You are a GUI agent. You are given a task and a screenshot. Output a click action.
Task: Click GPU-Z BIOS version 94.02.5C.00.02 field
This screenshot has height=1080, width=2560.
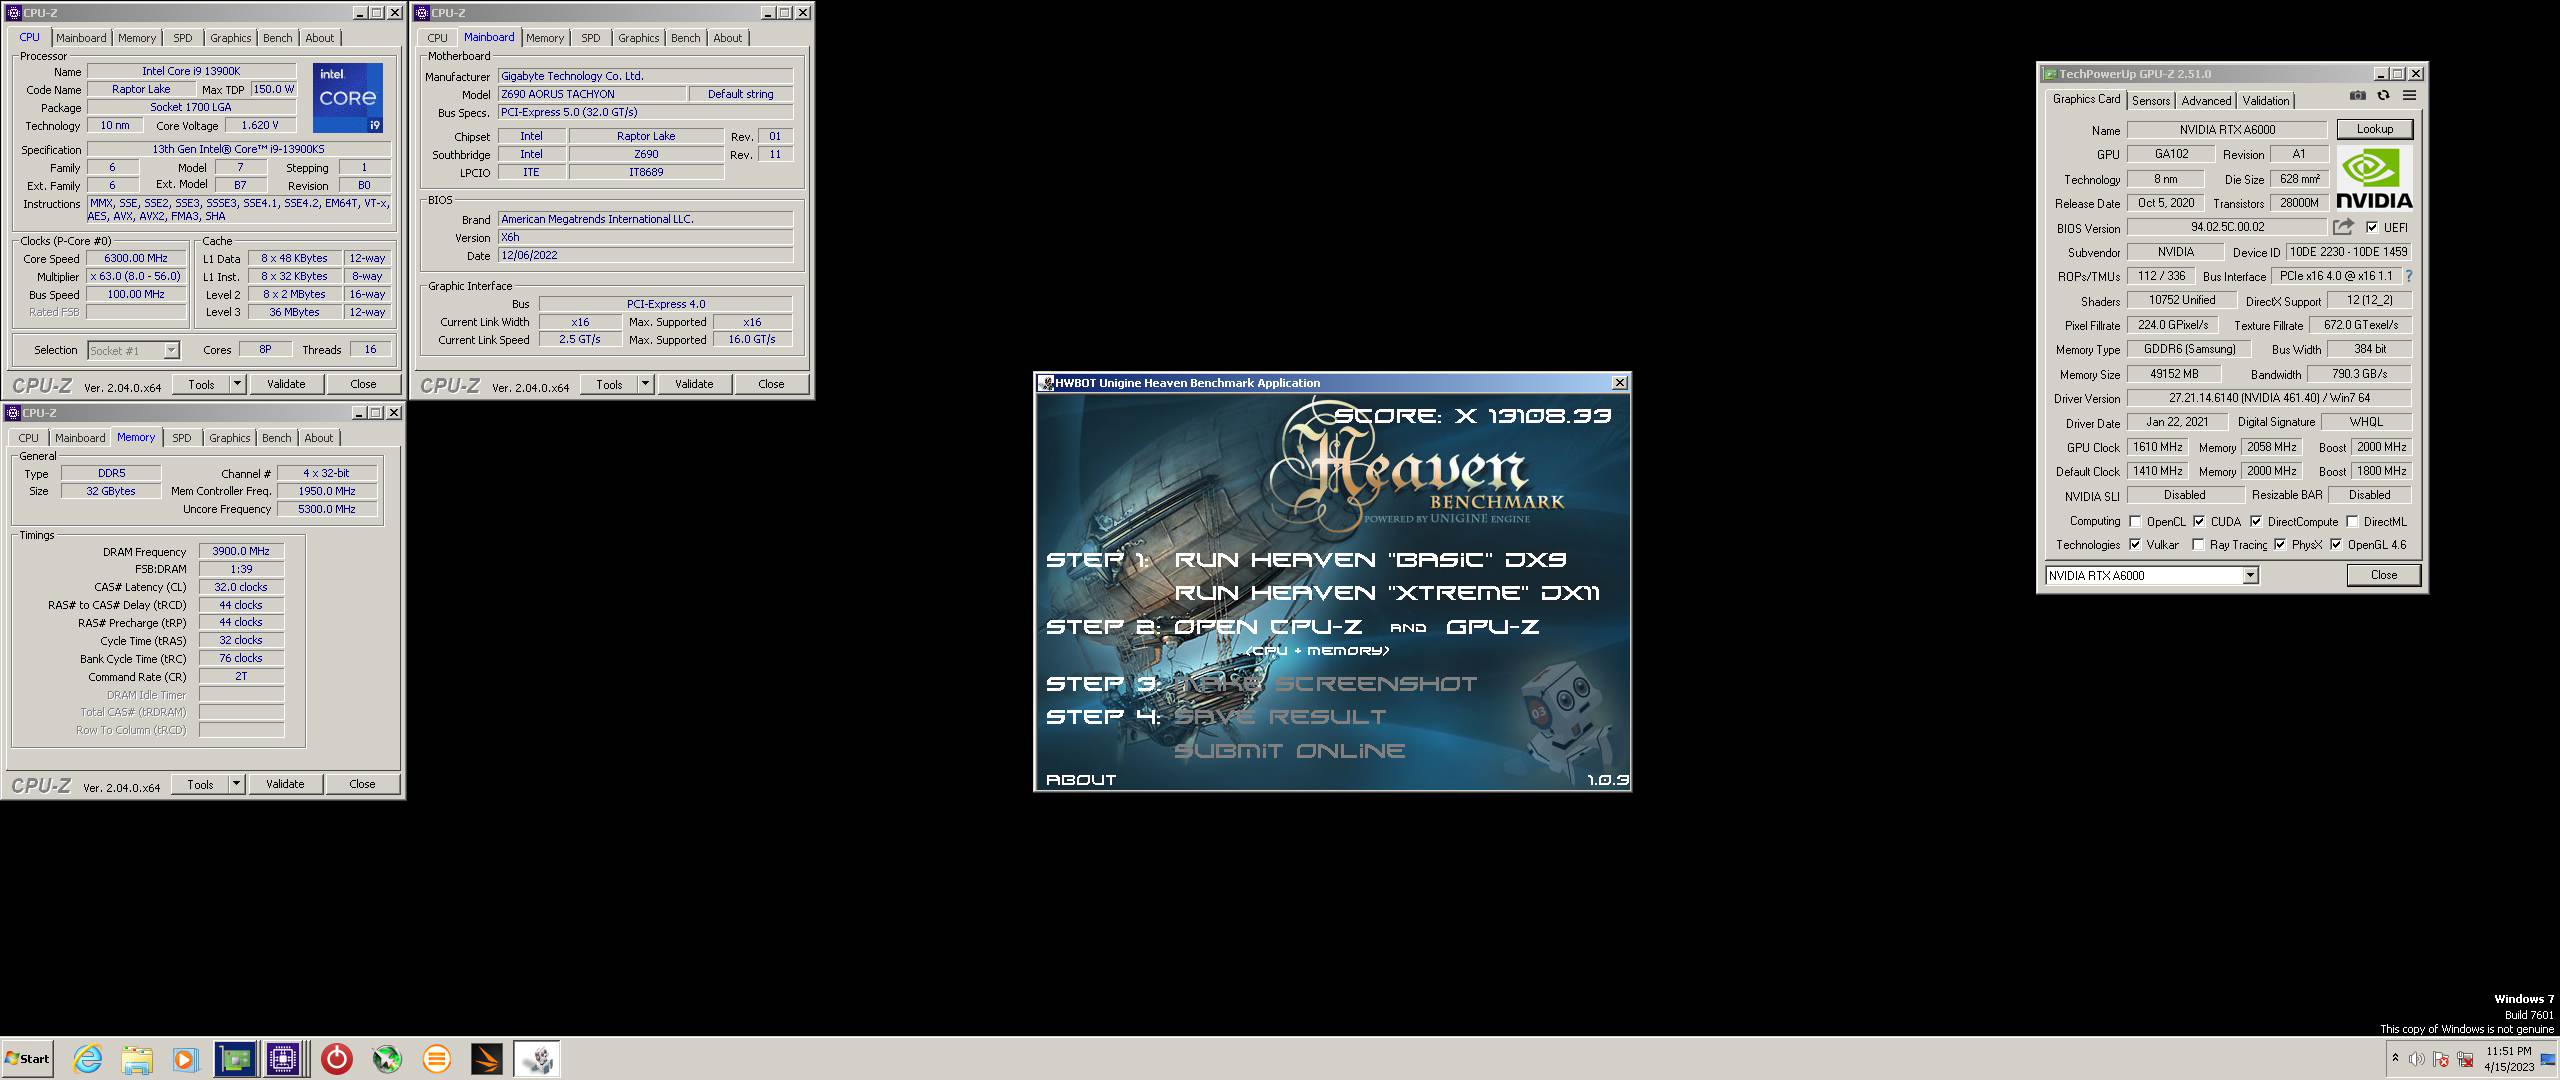pyautogui.click(x=2227, y=227)
